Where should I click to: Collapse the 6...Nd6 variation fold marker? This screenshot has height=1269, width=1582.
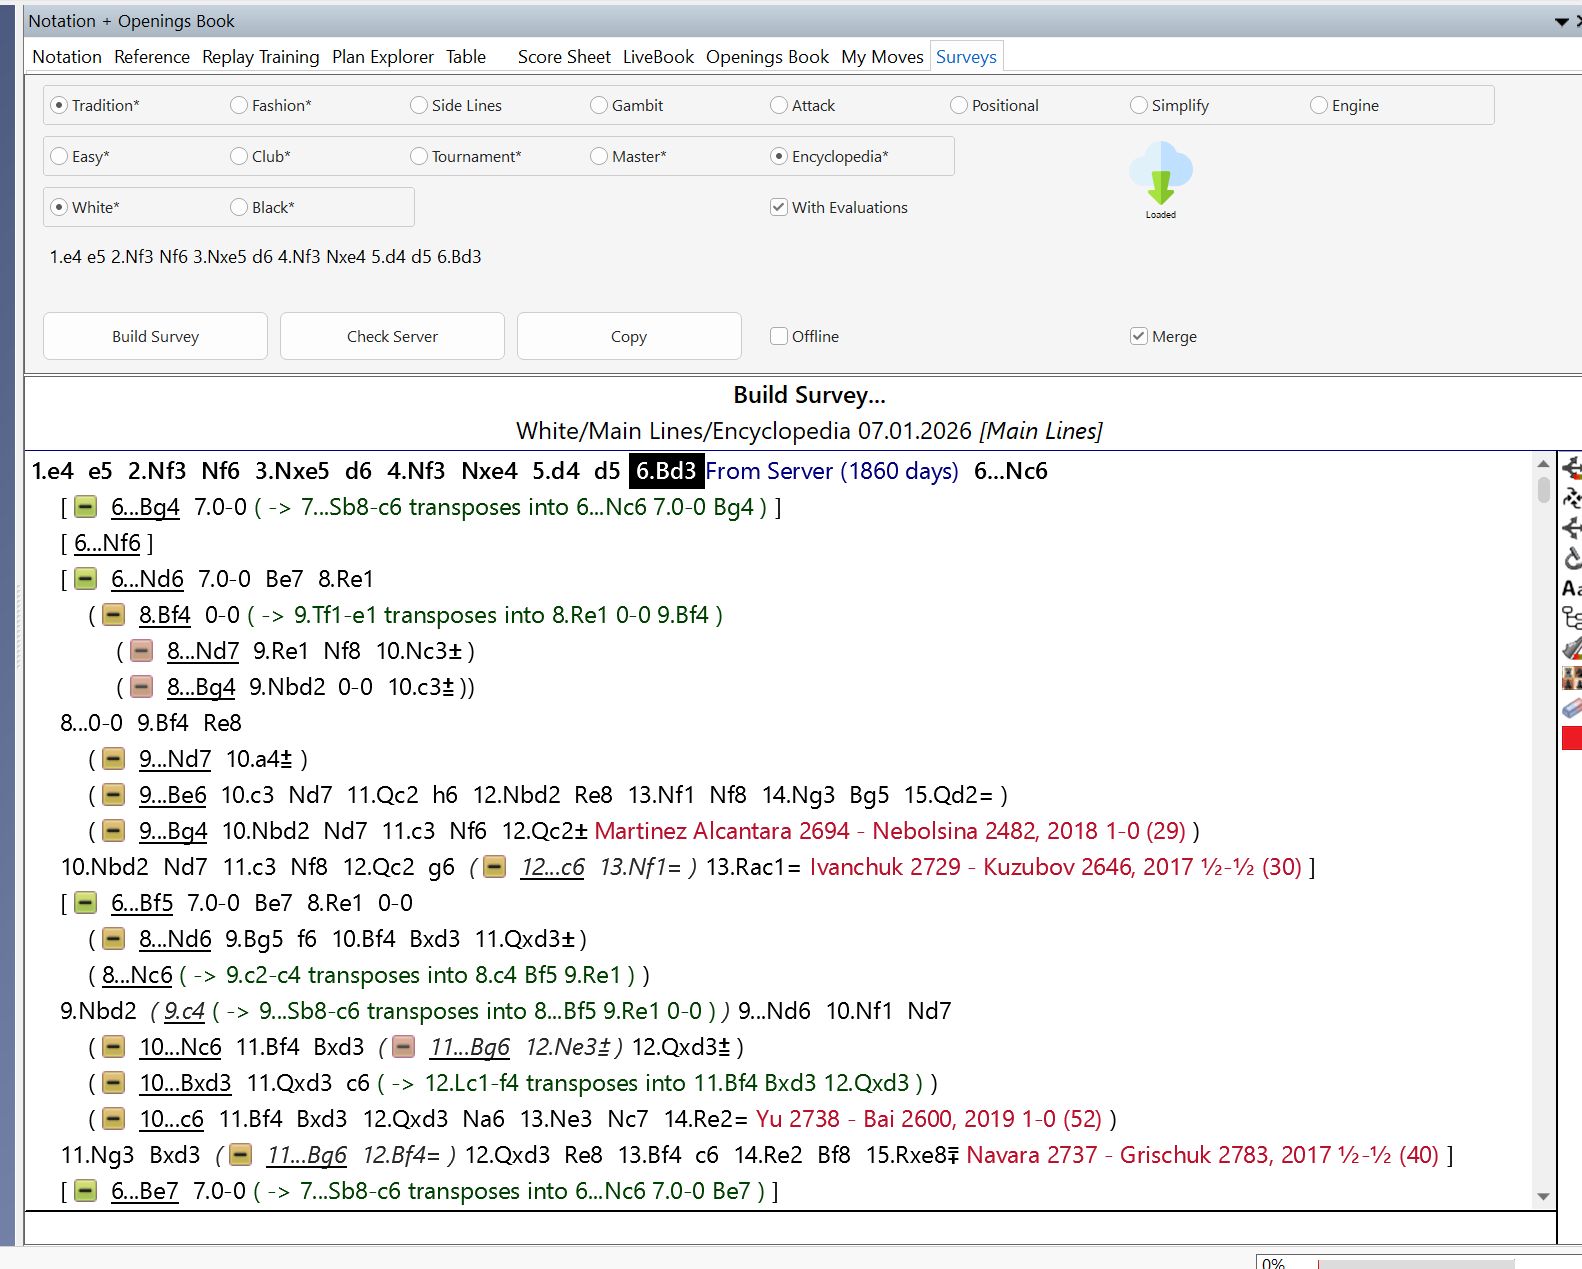pyautogui.click(x=86, y=579)
